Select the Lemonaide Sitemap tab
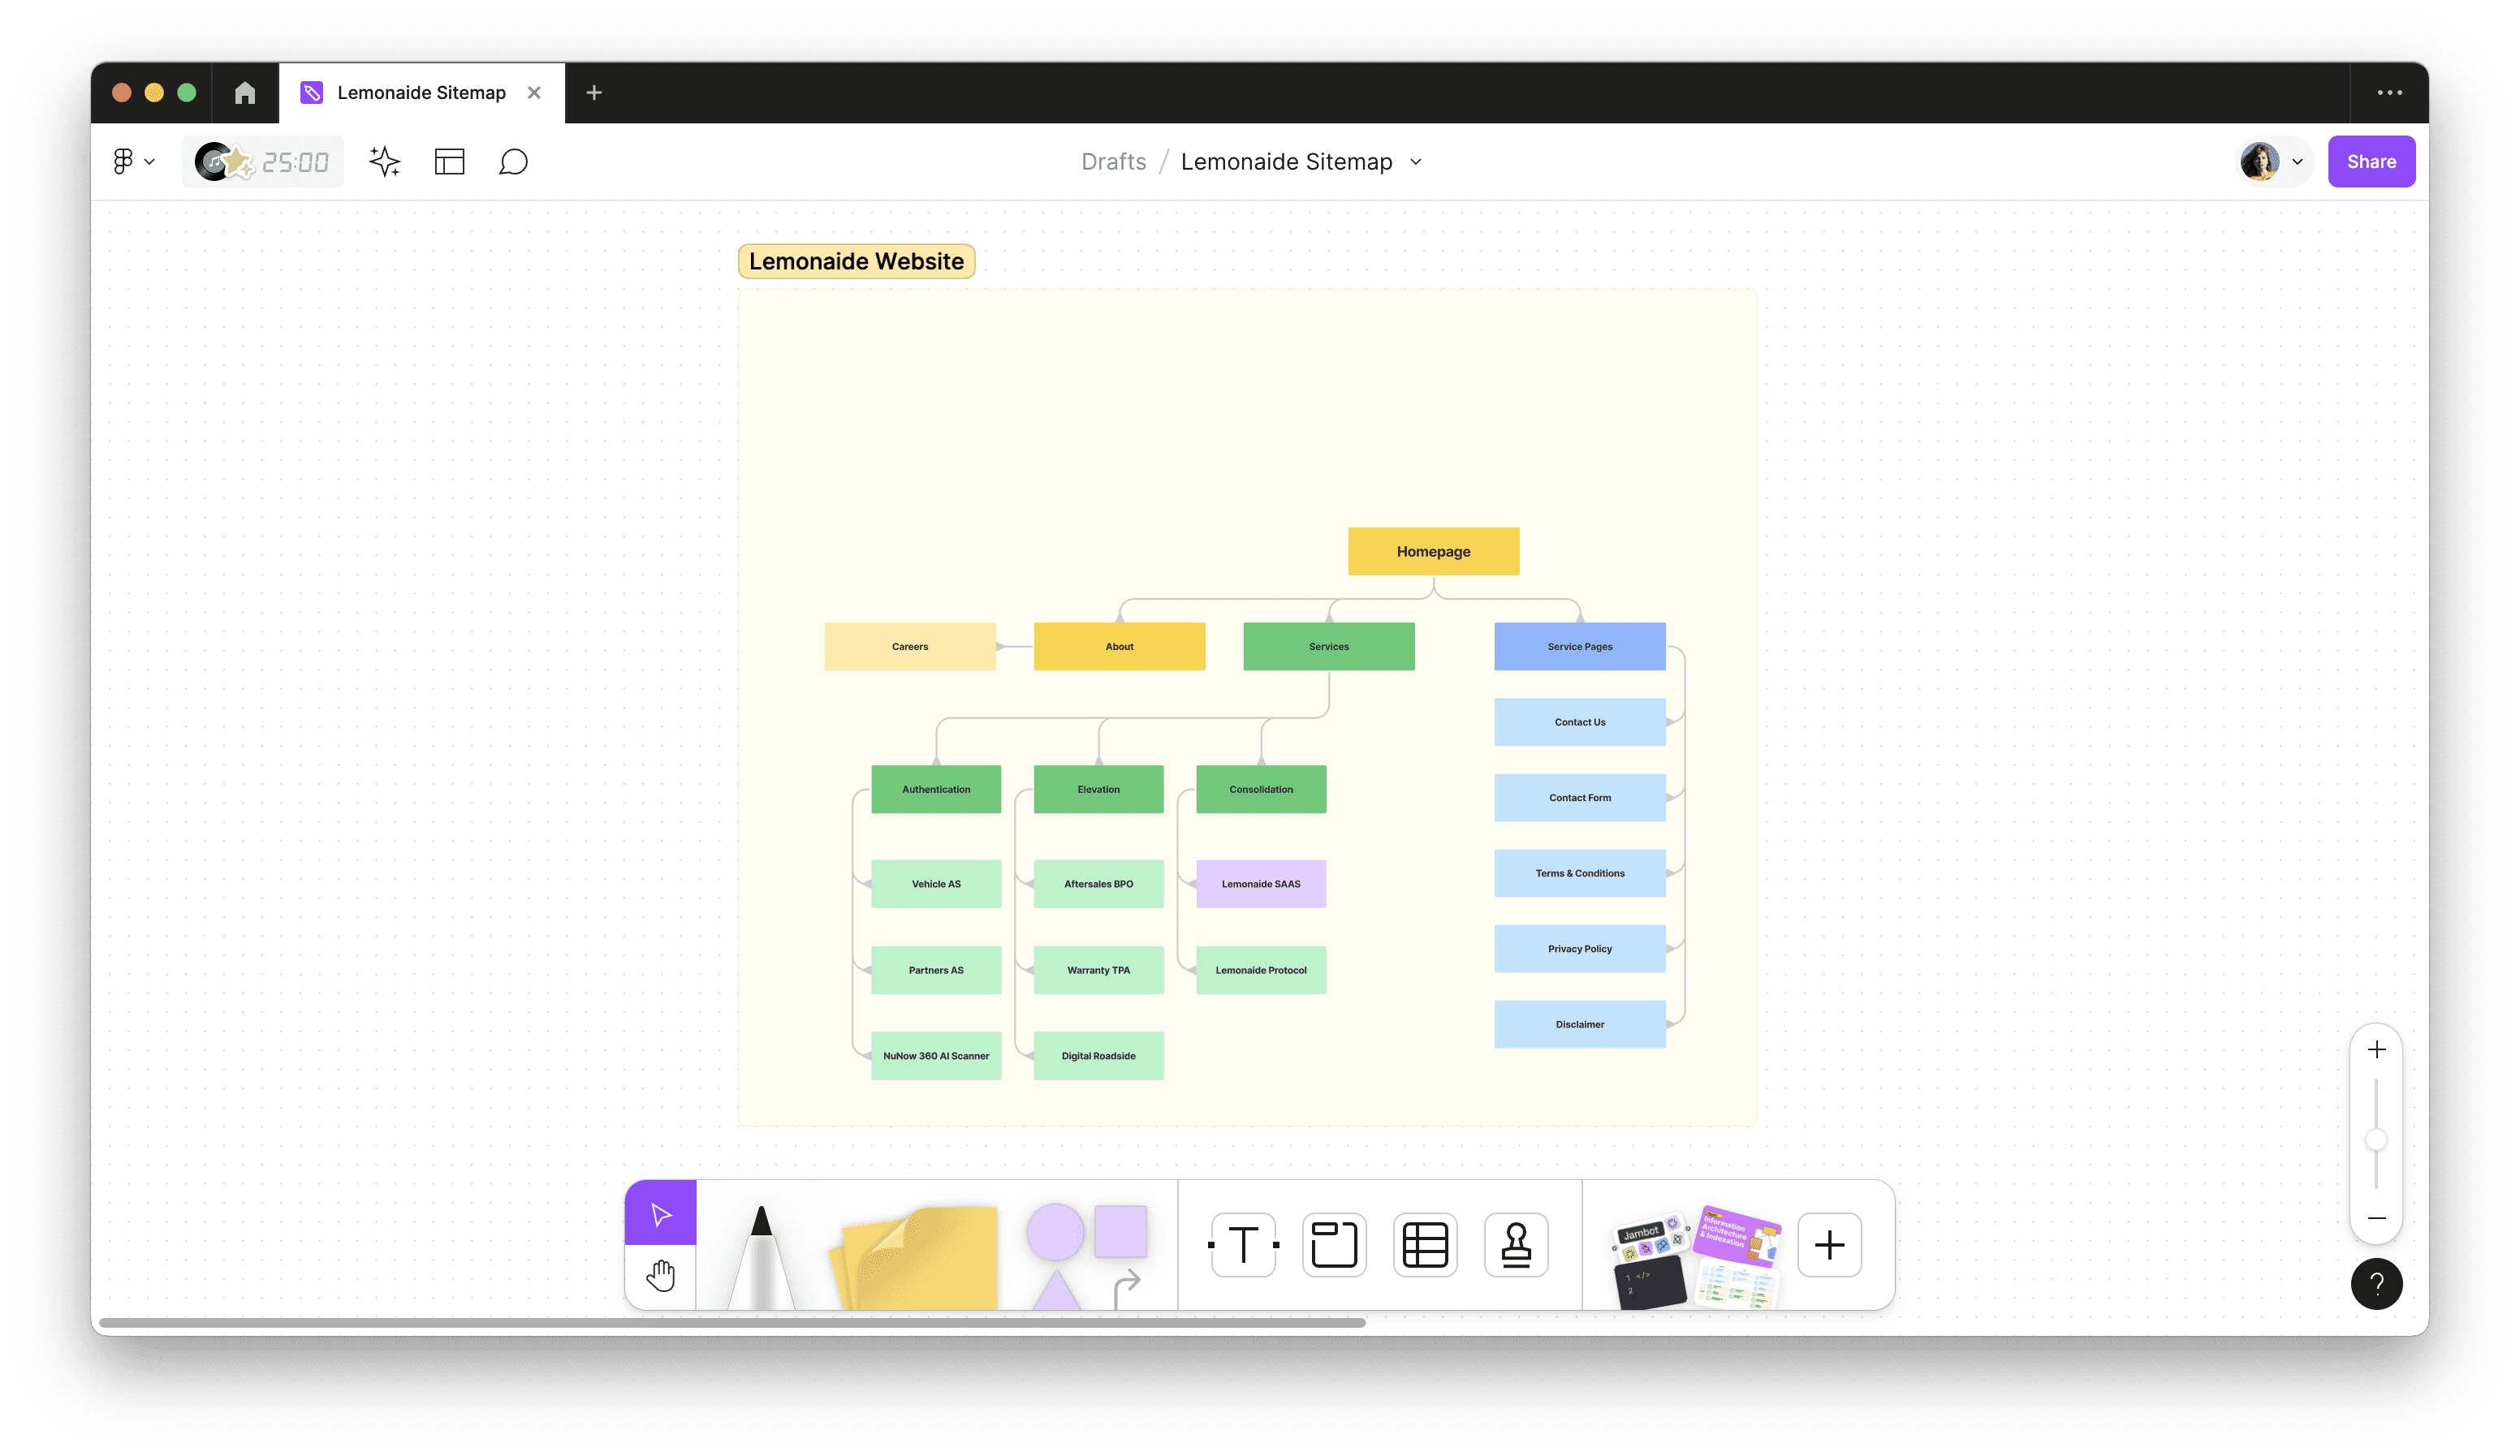This screenshot has height=1456, width=2520. 421,93
